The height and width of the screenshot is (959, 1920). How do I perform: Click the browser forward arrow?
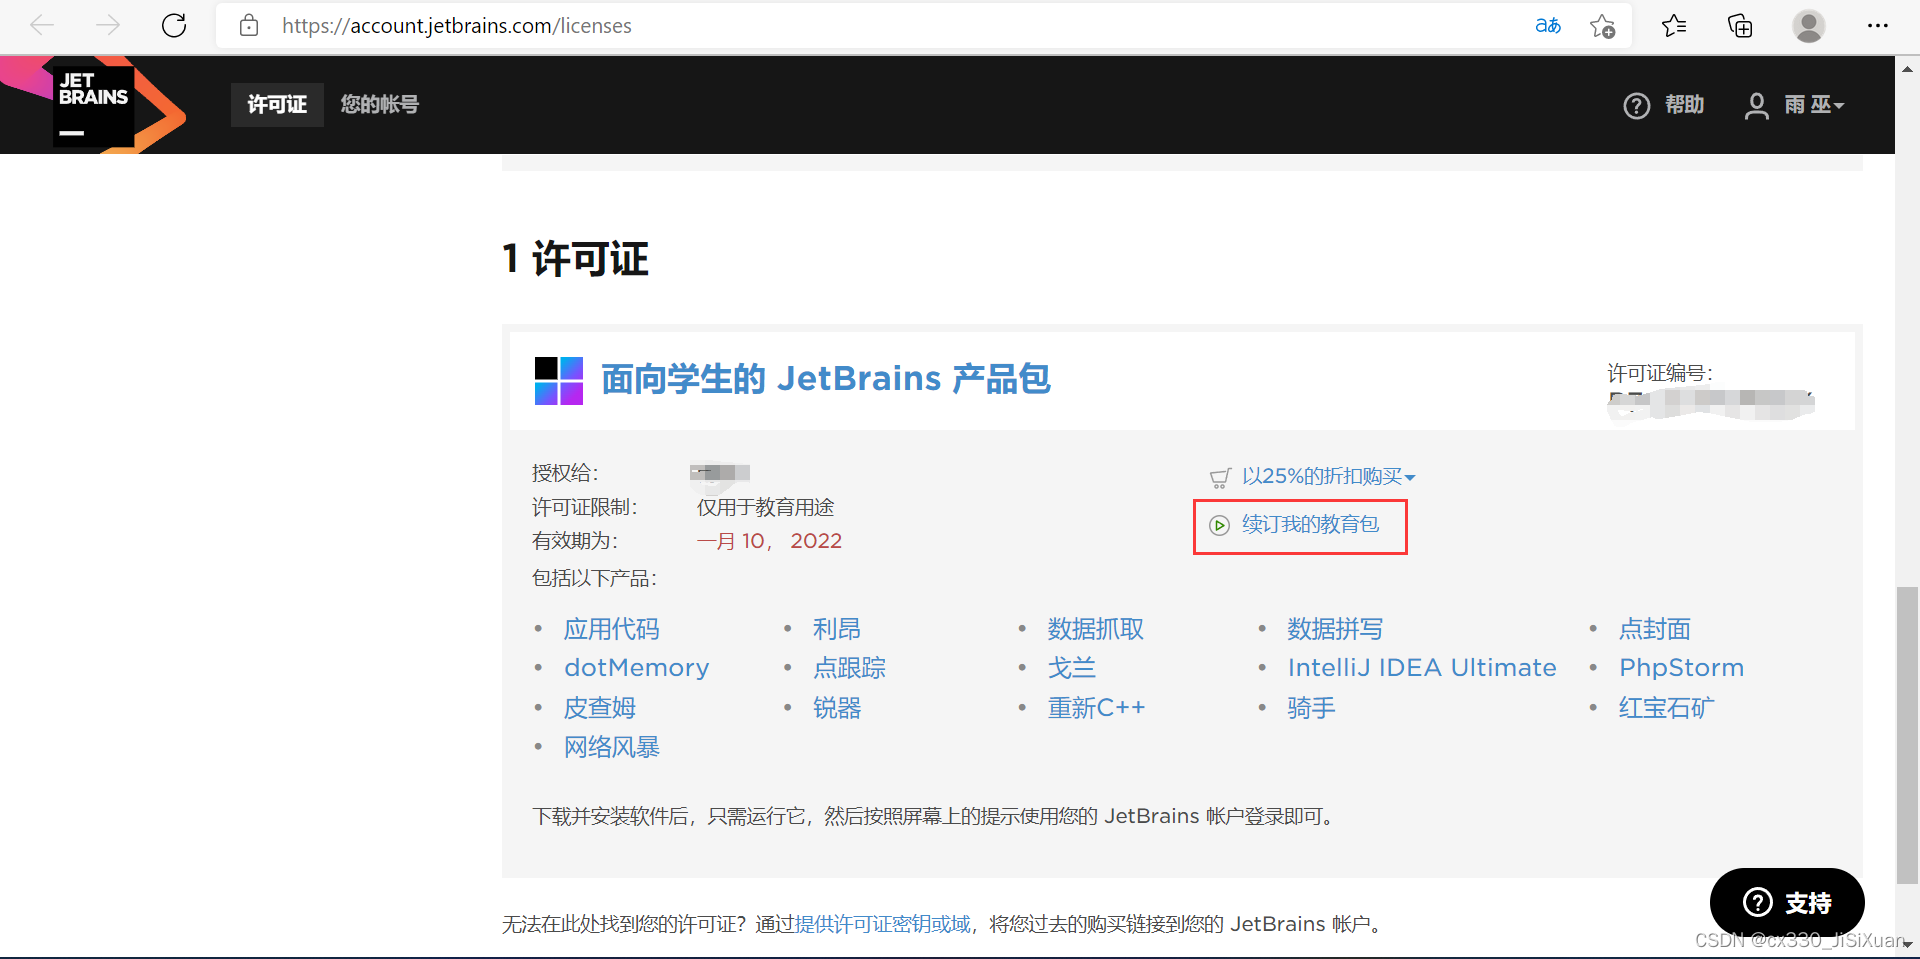pyautogui.click(x=108, y=25)
